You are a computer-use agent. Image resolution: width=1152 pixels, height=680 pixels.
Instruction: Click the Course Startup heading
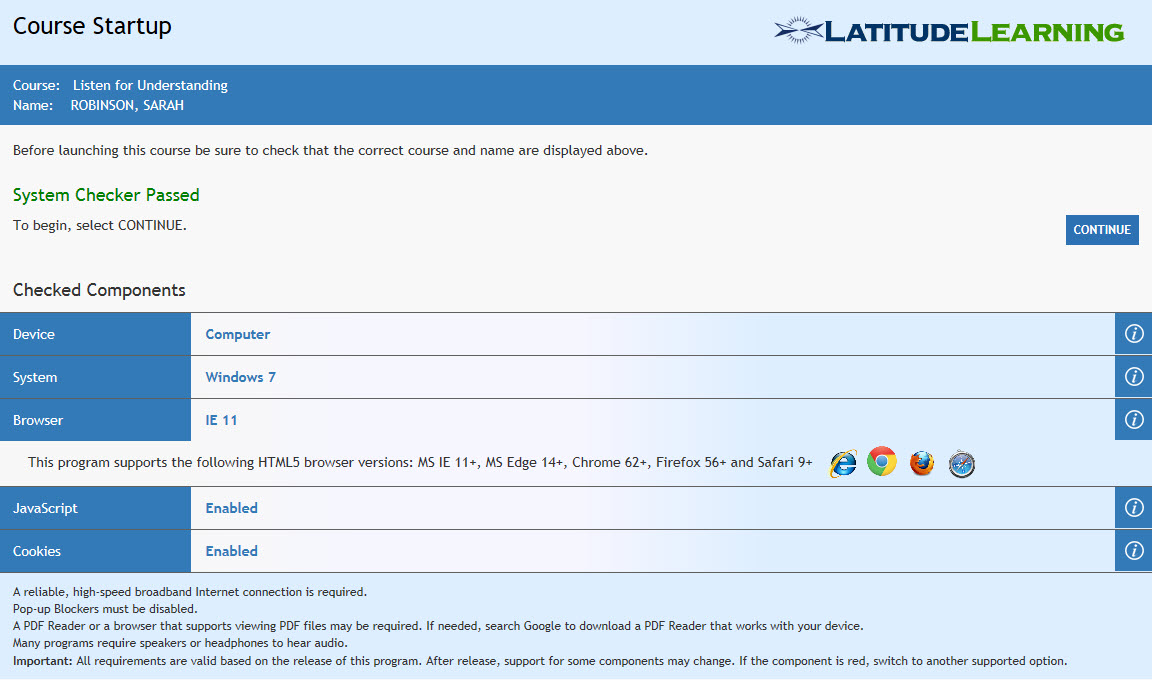coord(92,26)
